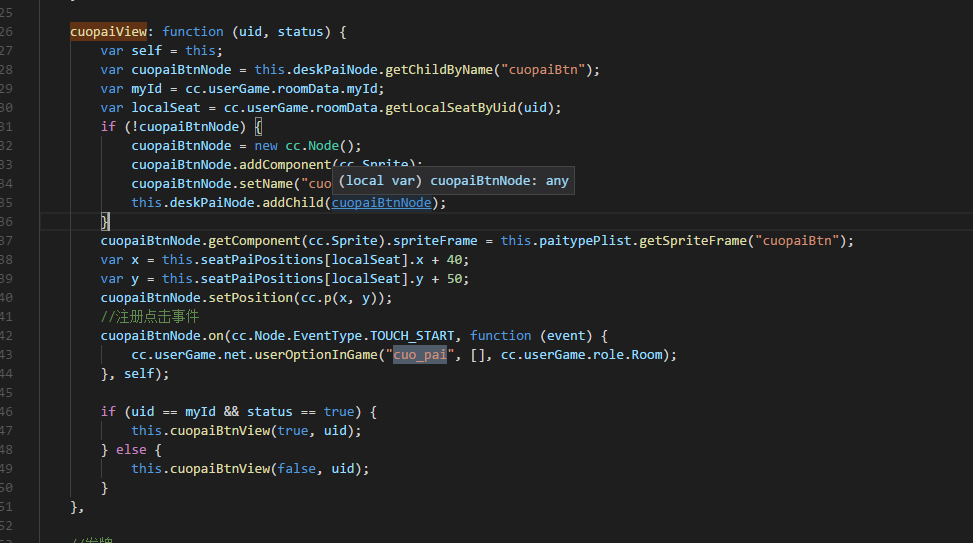Click the 'else' keyword

(x=131, y=450)
